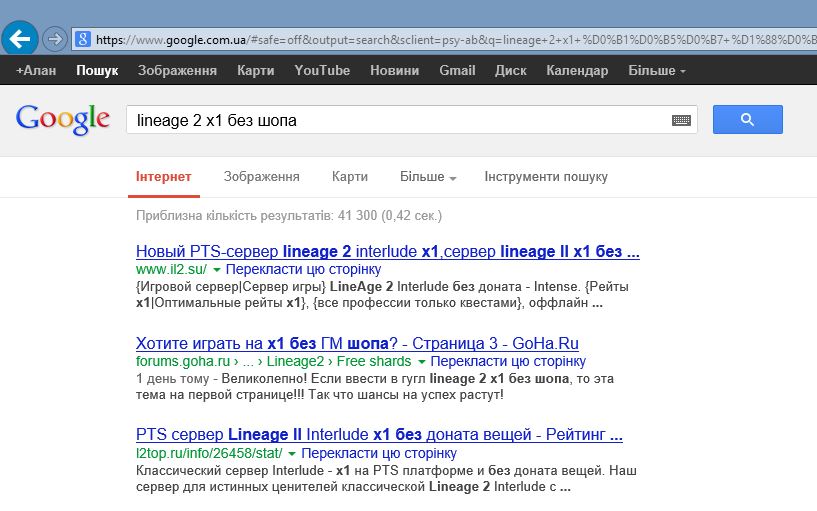
Task: Click snippet starting '{Игровой сервер|Сервер игры}'
Action: (382, 294)
